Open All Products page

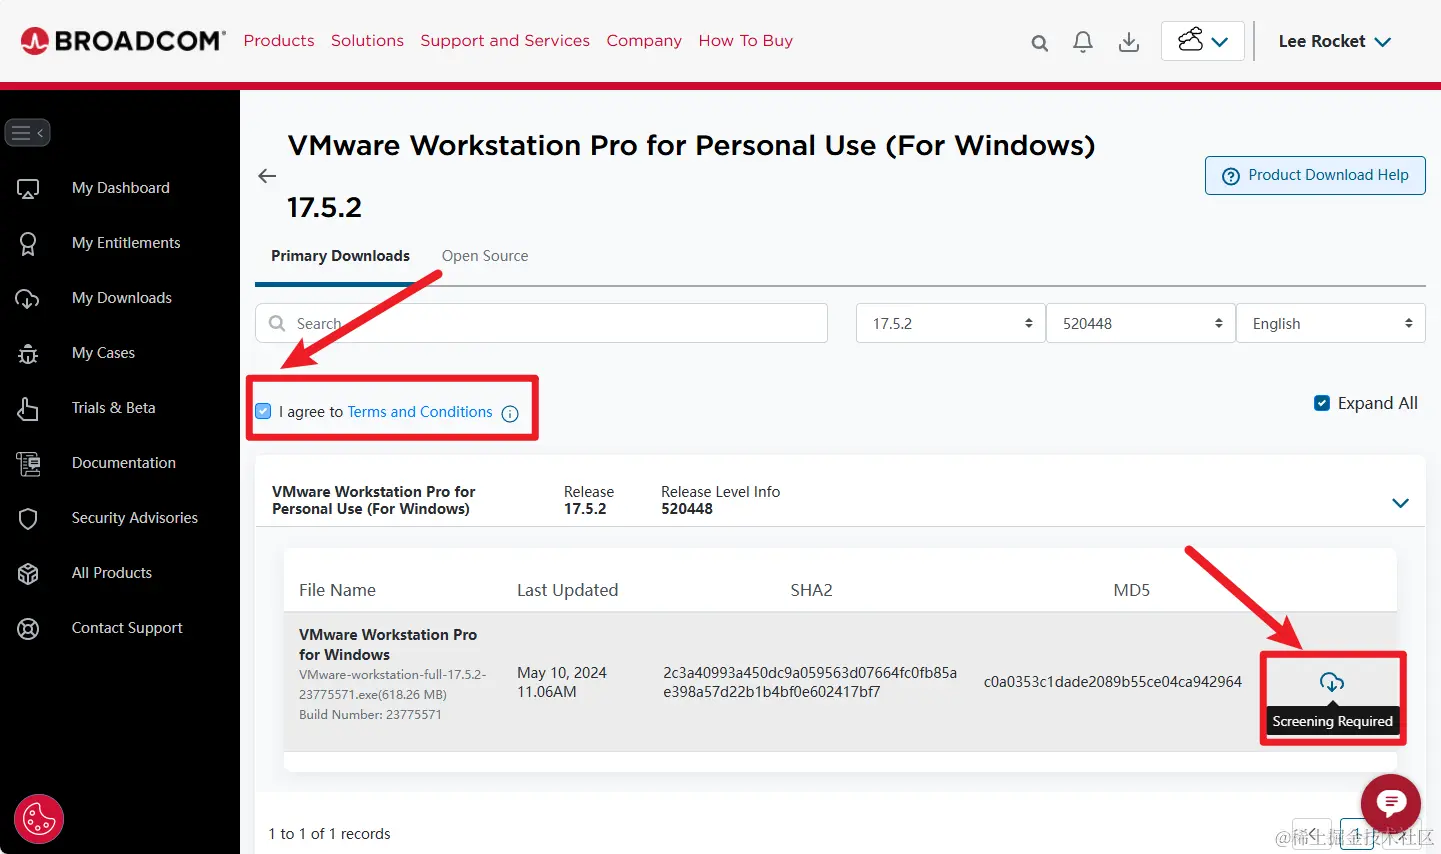point(112,573)
